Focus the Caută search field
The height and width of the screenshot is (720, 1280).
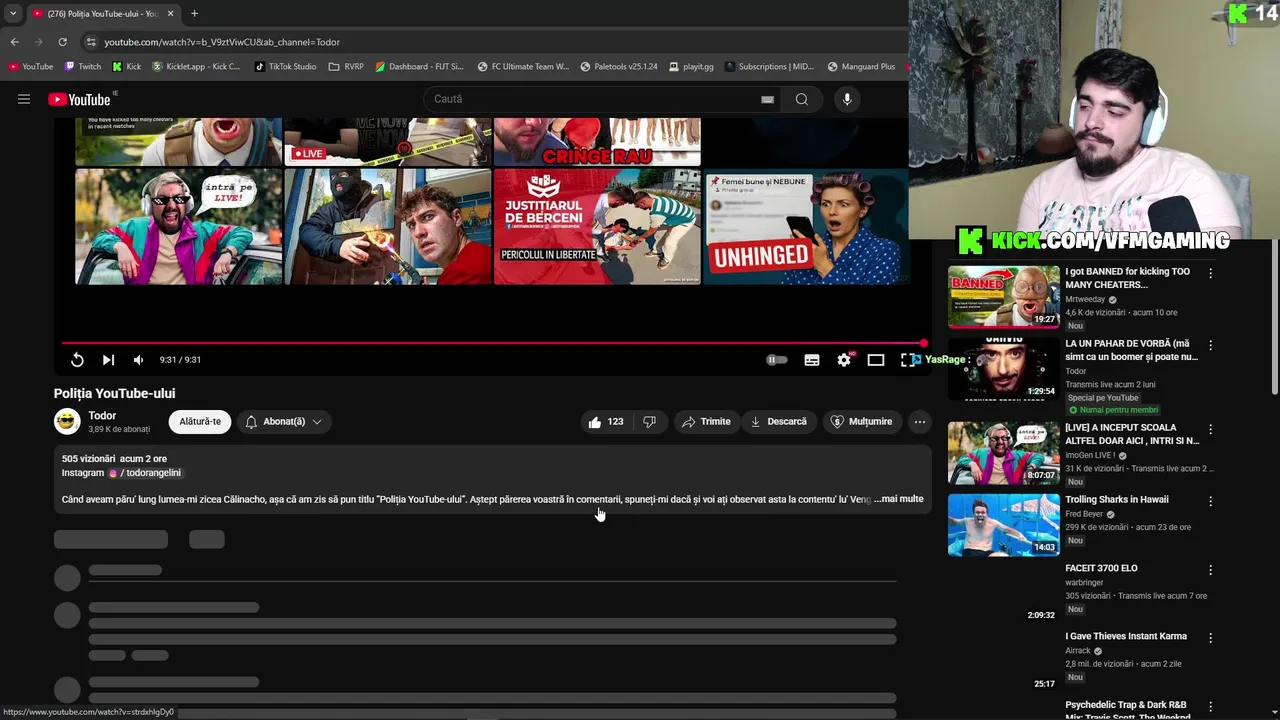point(595,99)
